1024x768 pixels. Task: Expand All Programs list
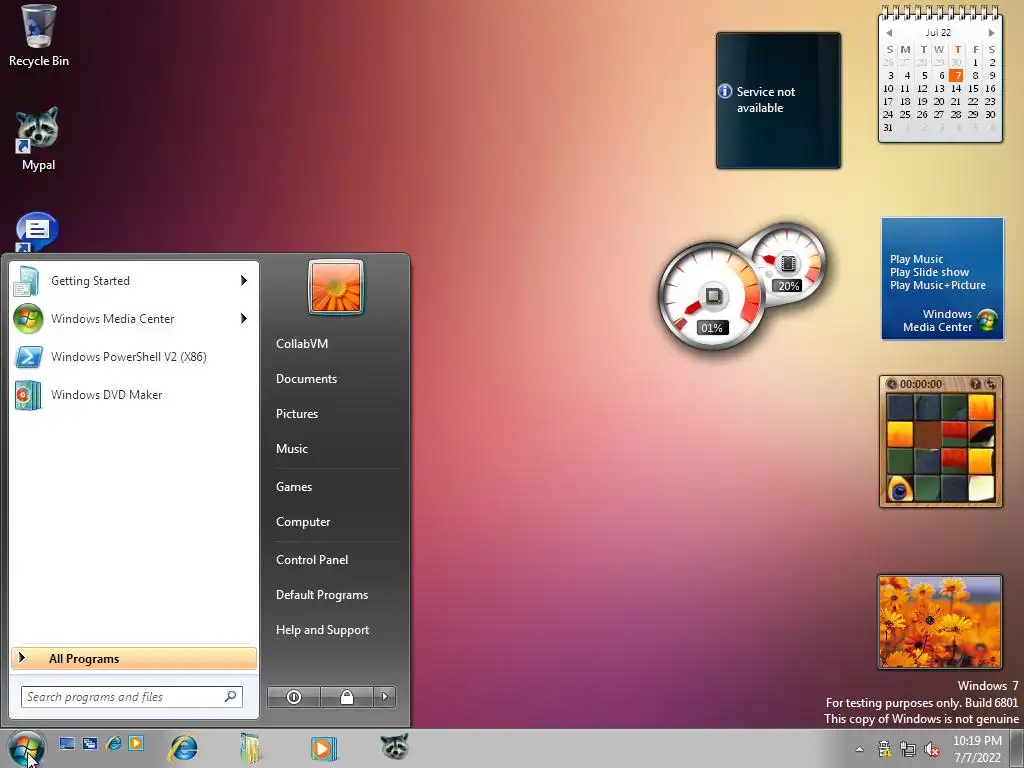[x=134, y=658]
